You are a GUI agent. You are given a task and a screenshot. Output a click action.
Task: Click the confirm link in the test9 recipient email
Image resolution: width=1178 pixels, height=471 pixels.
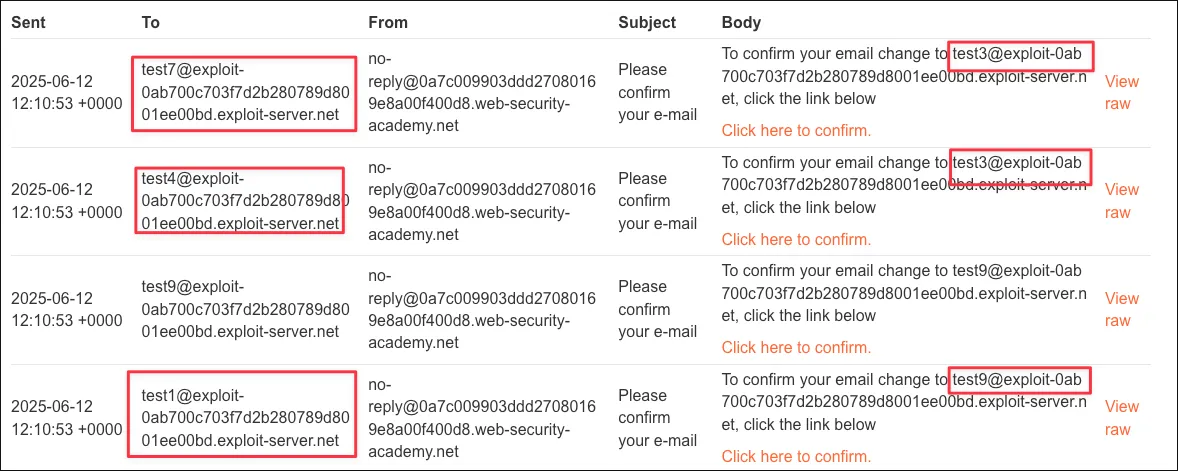(796, 347)
